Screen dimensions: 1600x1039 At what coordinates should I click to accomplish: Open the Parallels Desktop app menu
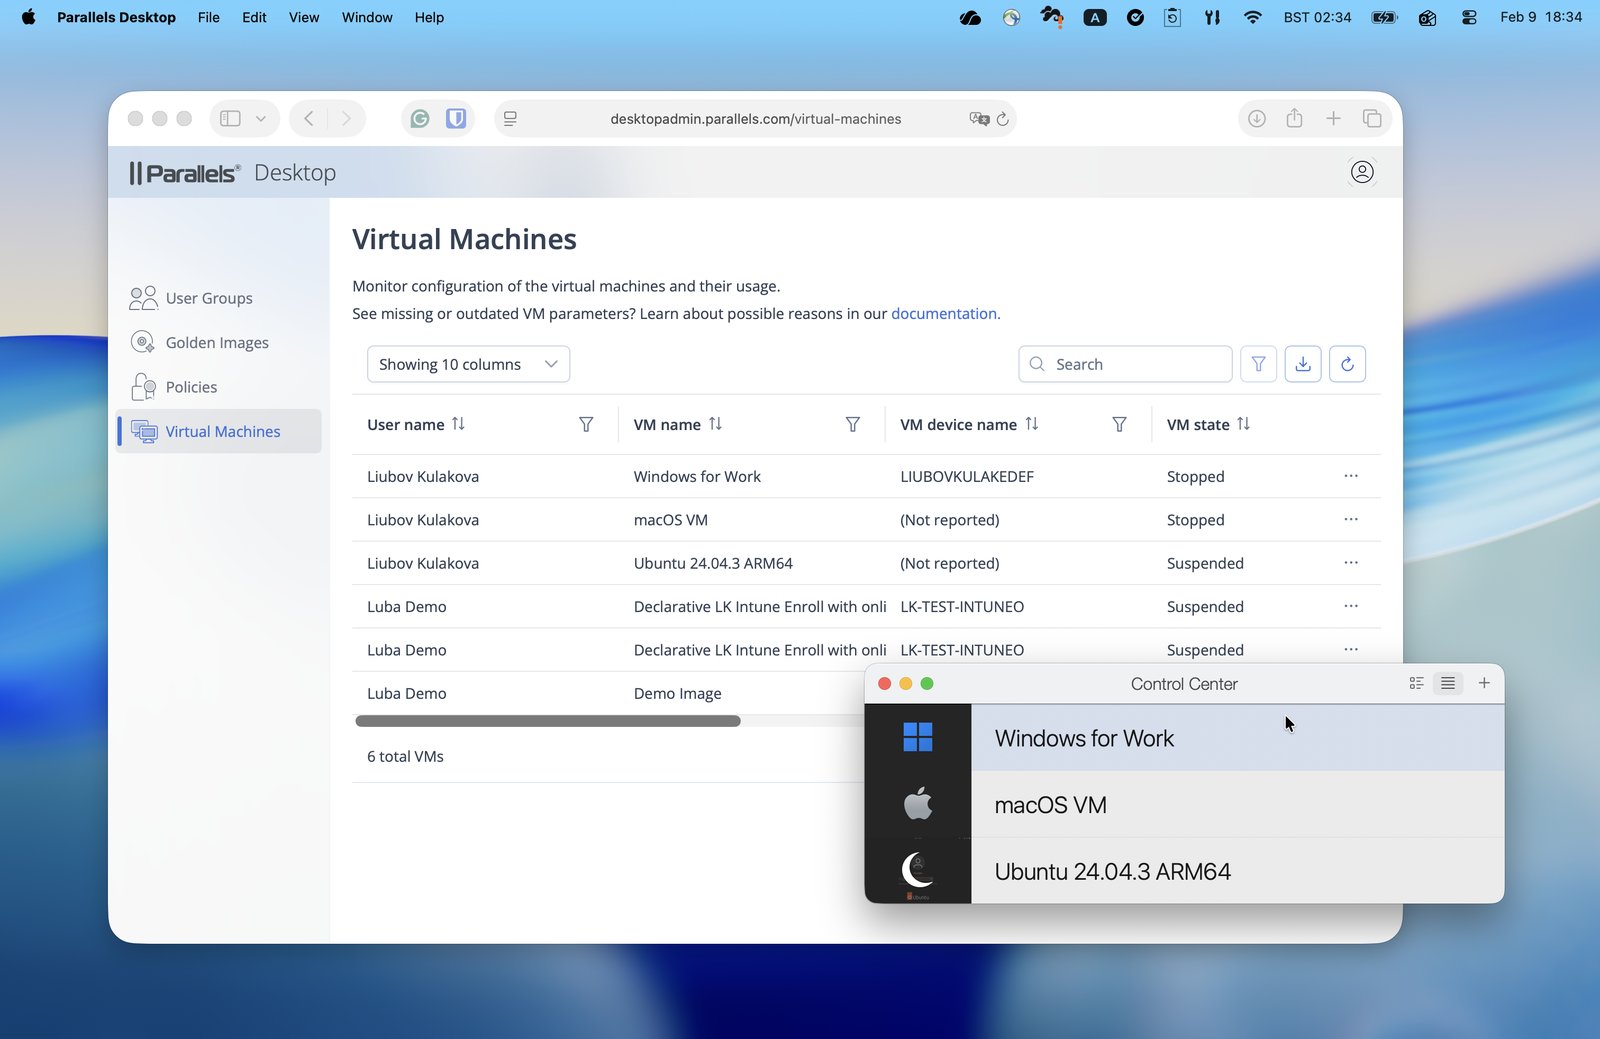(116, 17)
